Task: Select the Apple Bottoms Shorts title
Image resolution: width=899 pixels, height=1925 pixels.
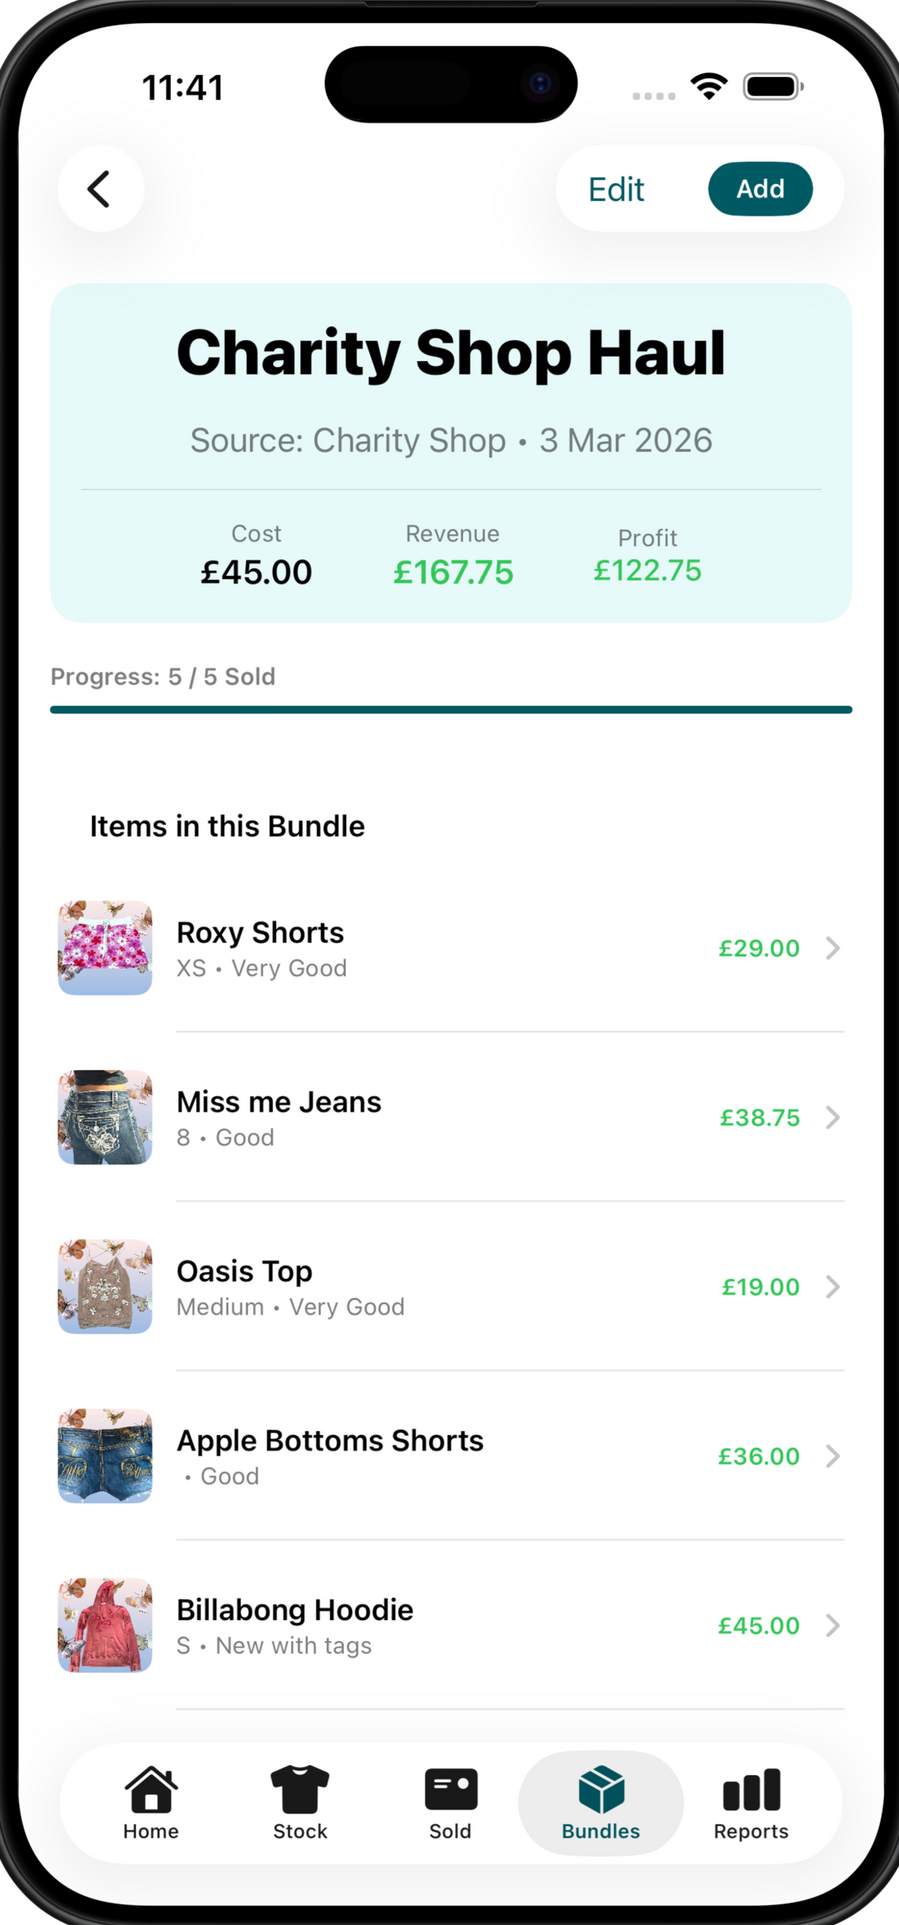Action: tap(330, 1441)
